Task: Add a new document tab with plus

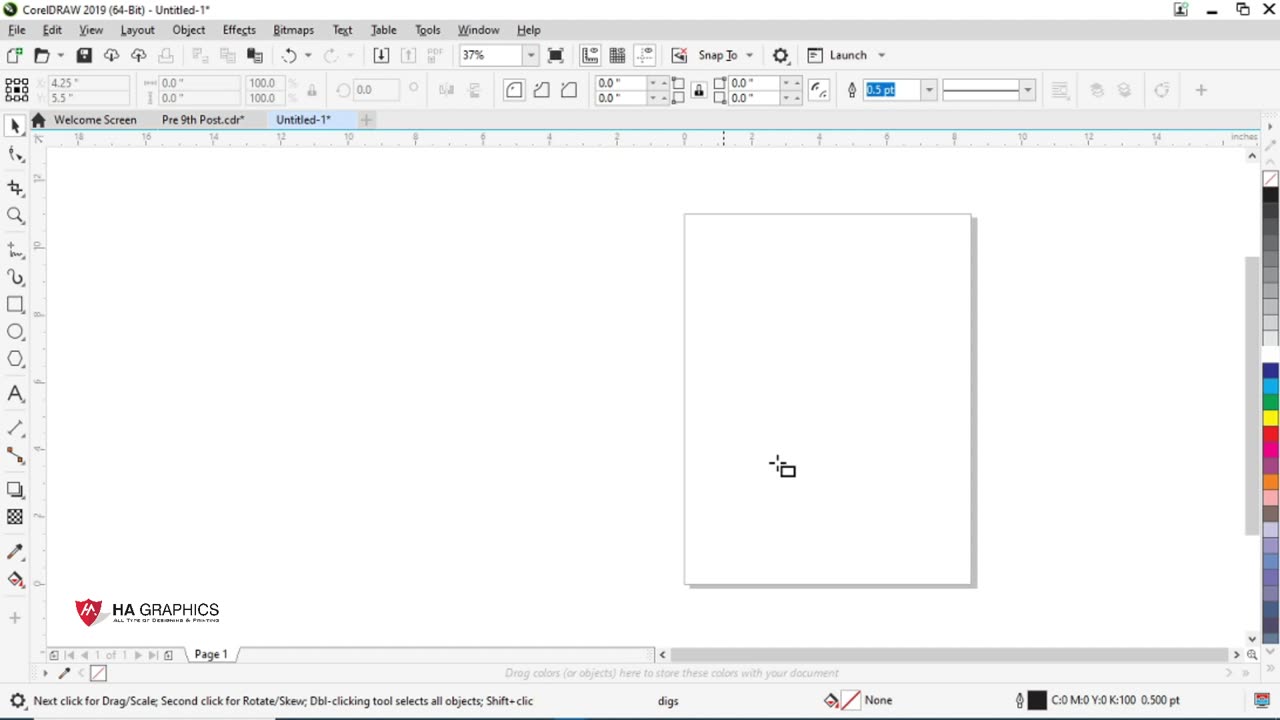Action: 366,120
